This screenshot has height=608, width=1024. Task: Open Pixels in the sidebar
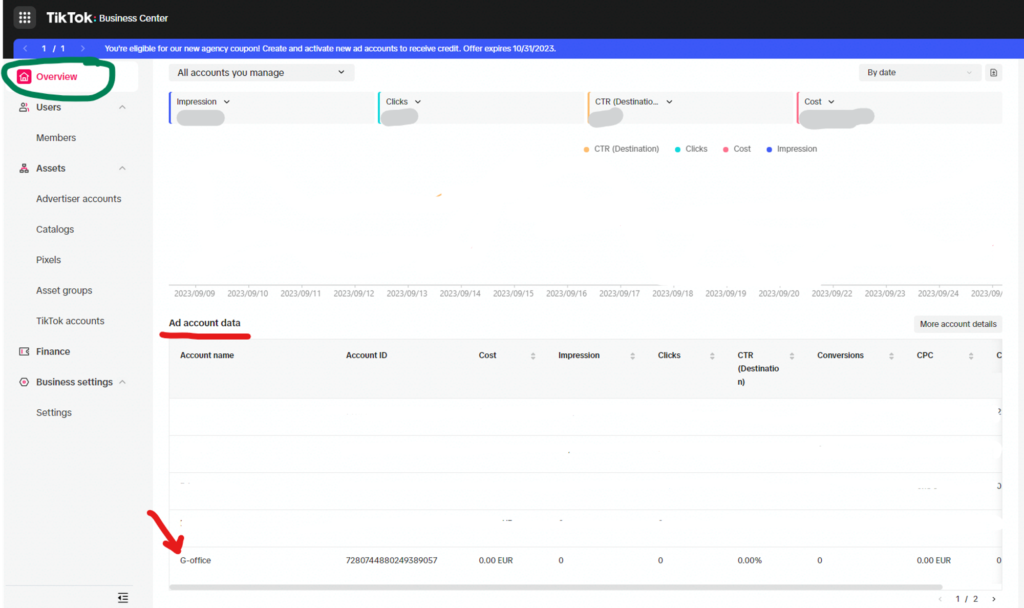pyautogui.click(x=48, y=260)
